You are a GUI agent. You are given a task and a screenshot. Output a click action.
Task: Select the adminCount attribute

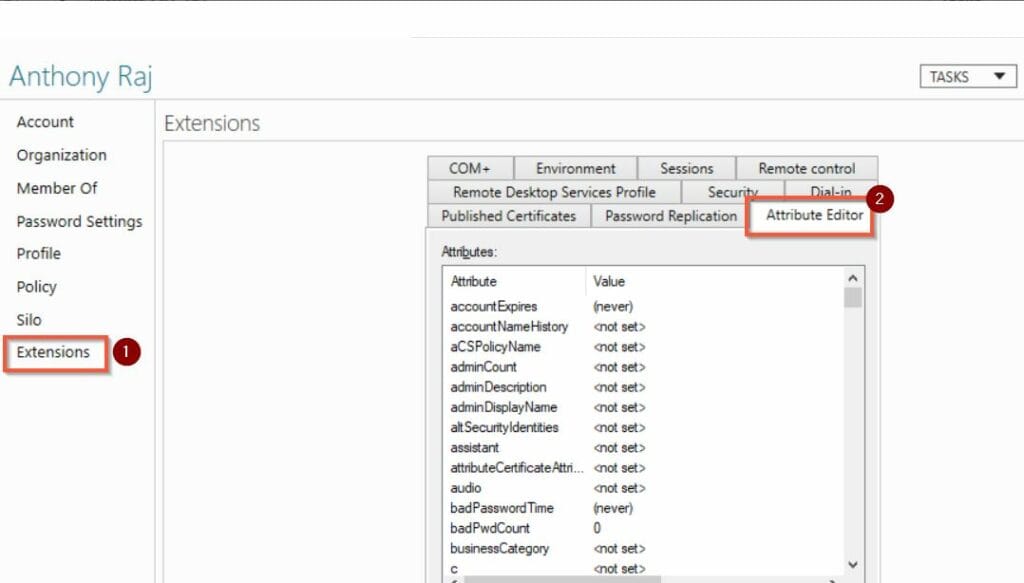point(643,367)
